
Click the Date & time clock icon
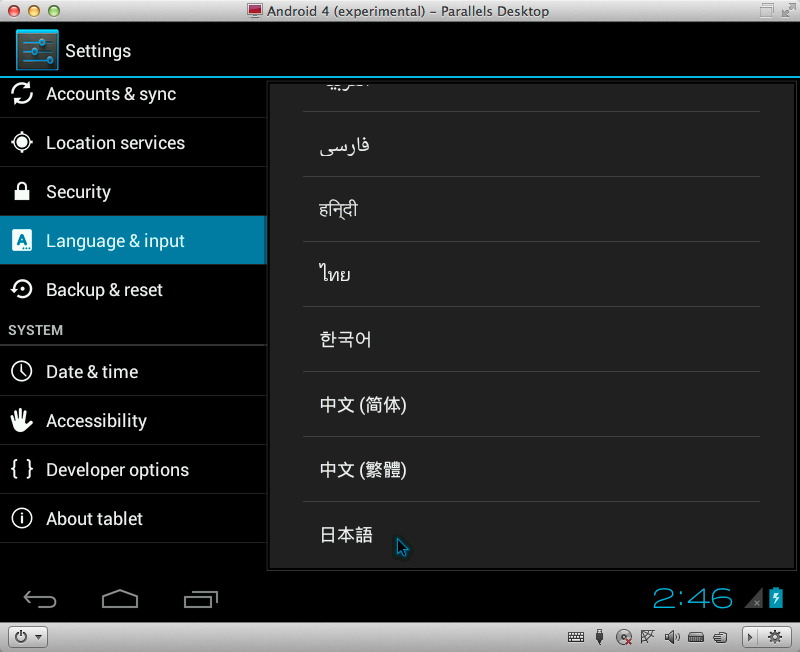(22, 371)
